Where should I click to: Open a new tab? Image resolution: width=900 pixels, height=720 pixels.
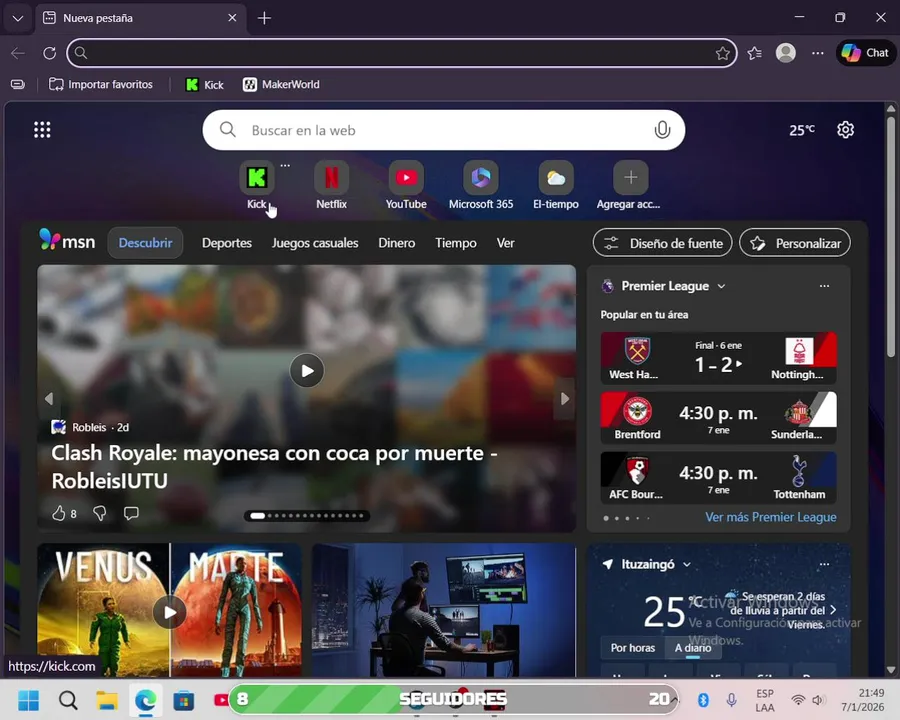(265, 18)
